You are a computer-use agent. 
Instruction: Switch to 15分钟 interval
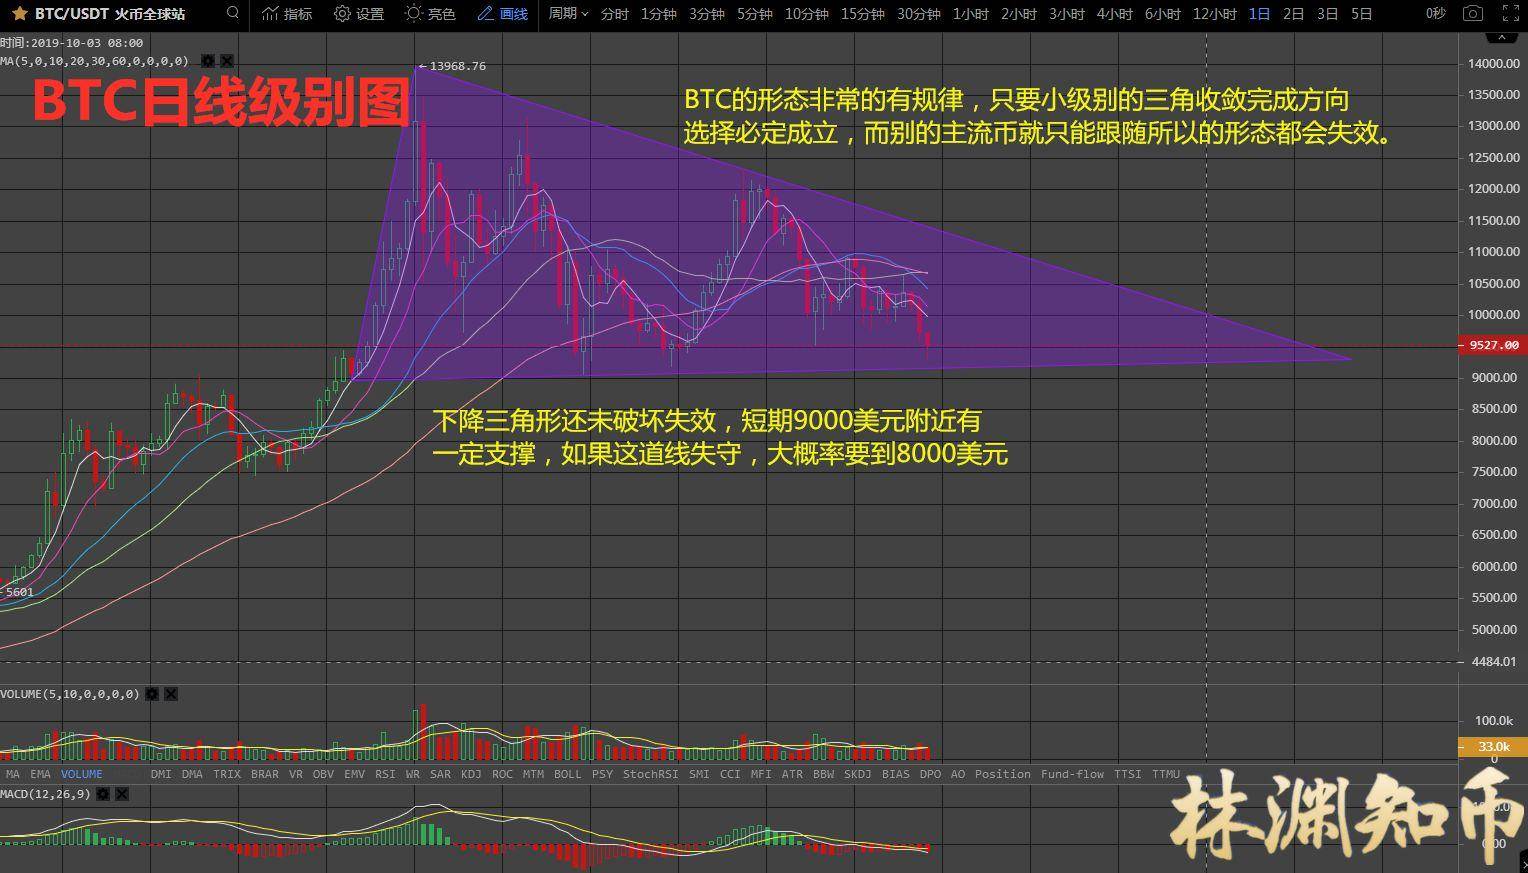click(862, 14)
